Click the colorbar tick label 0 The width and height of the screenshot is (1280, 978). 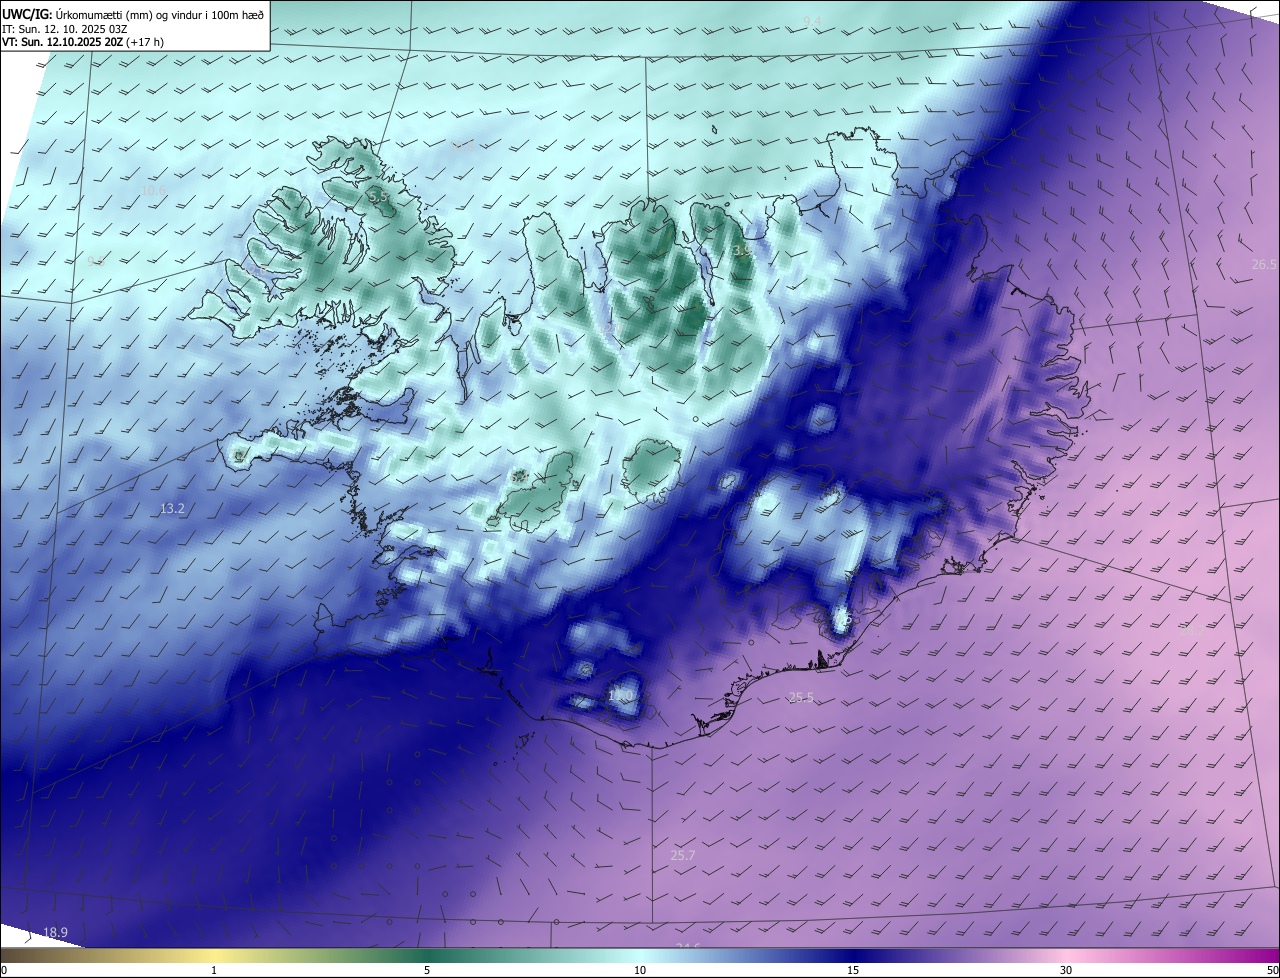(x=4, y=970)
